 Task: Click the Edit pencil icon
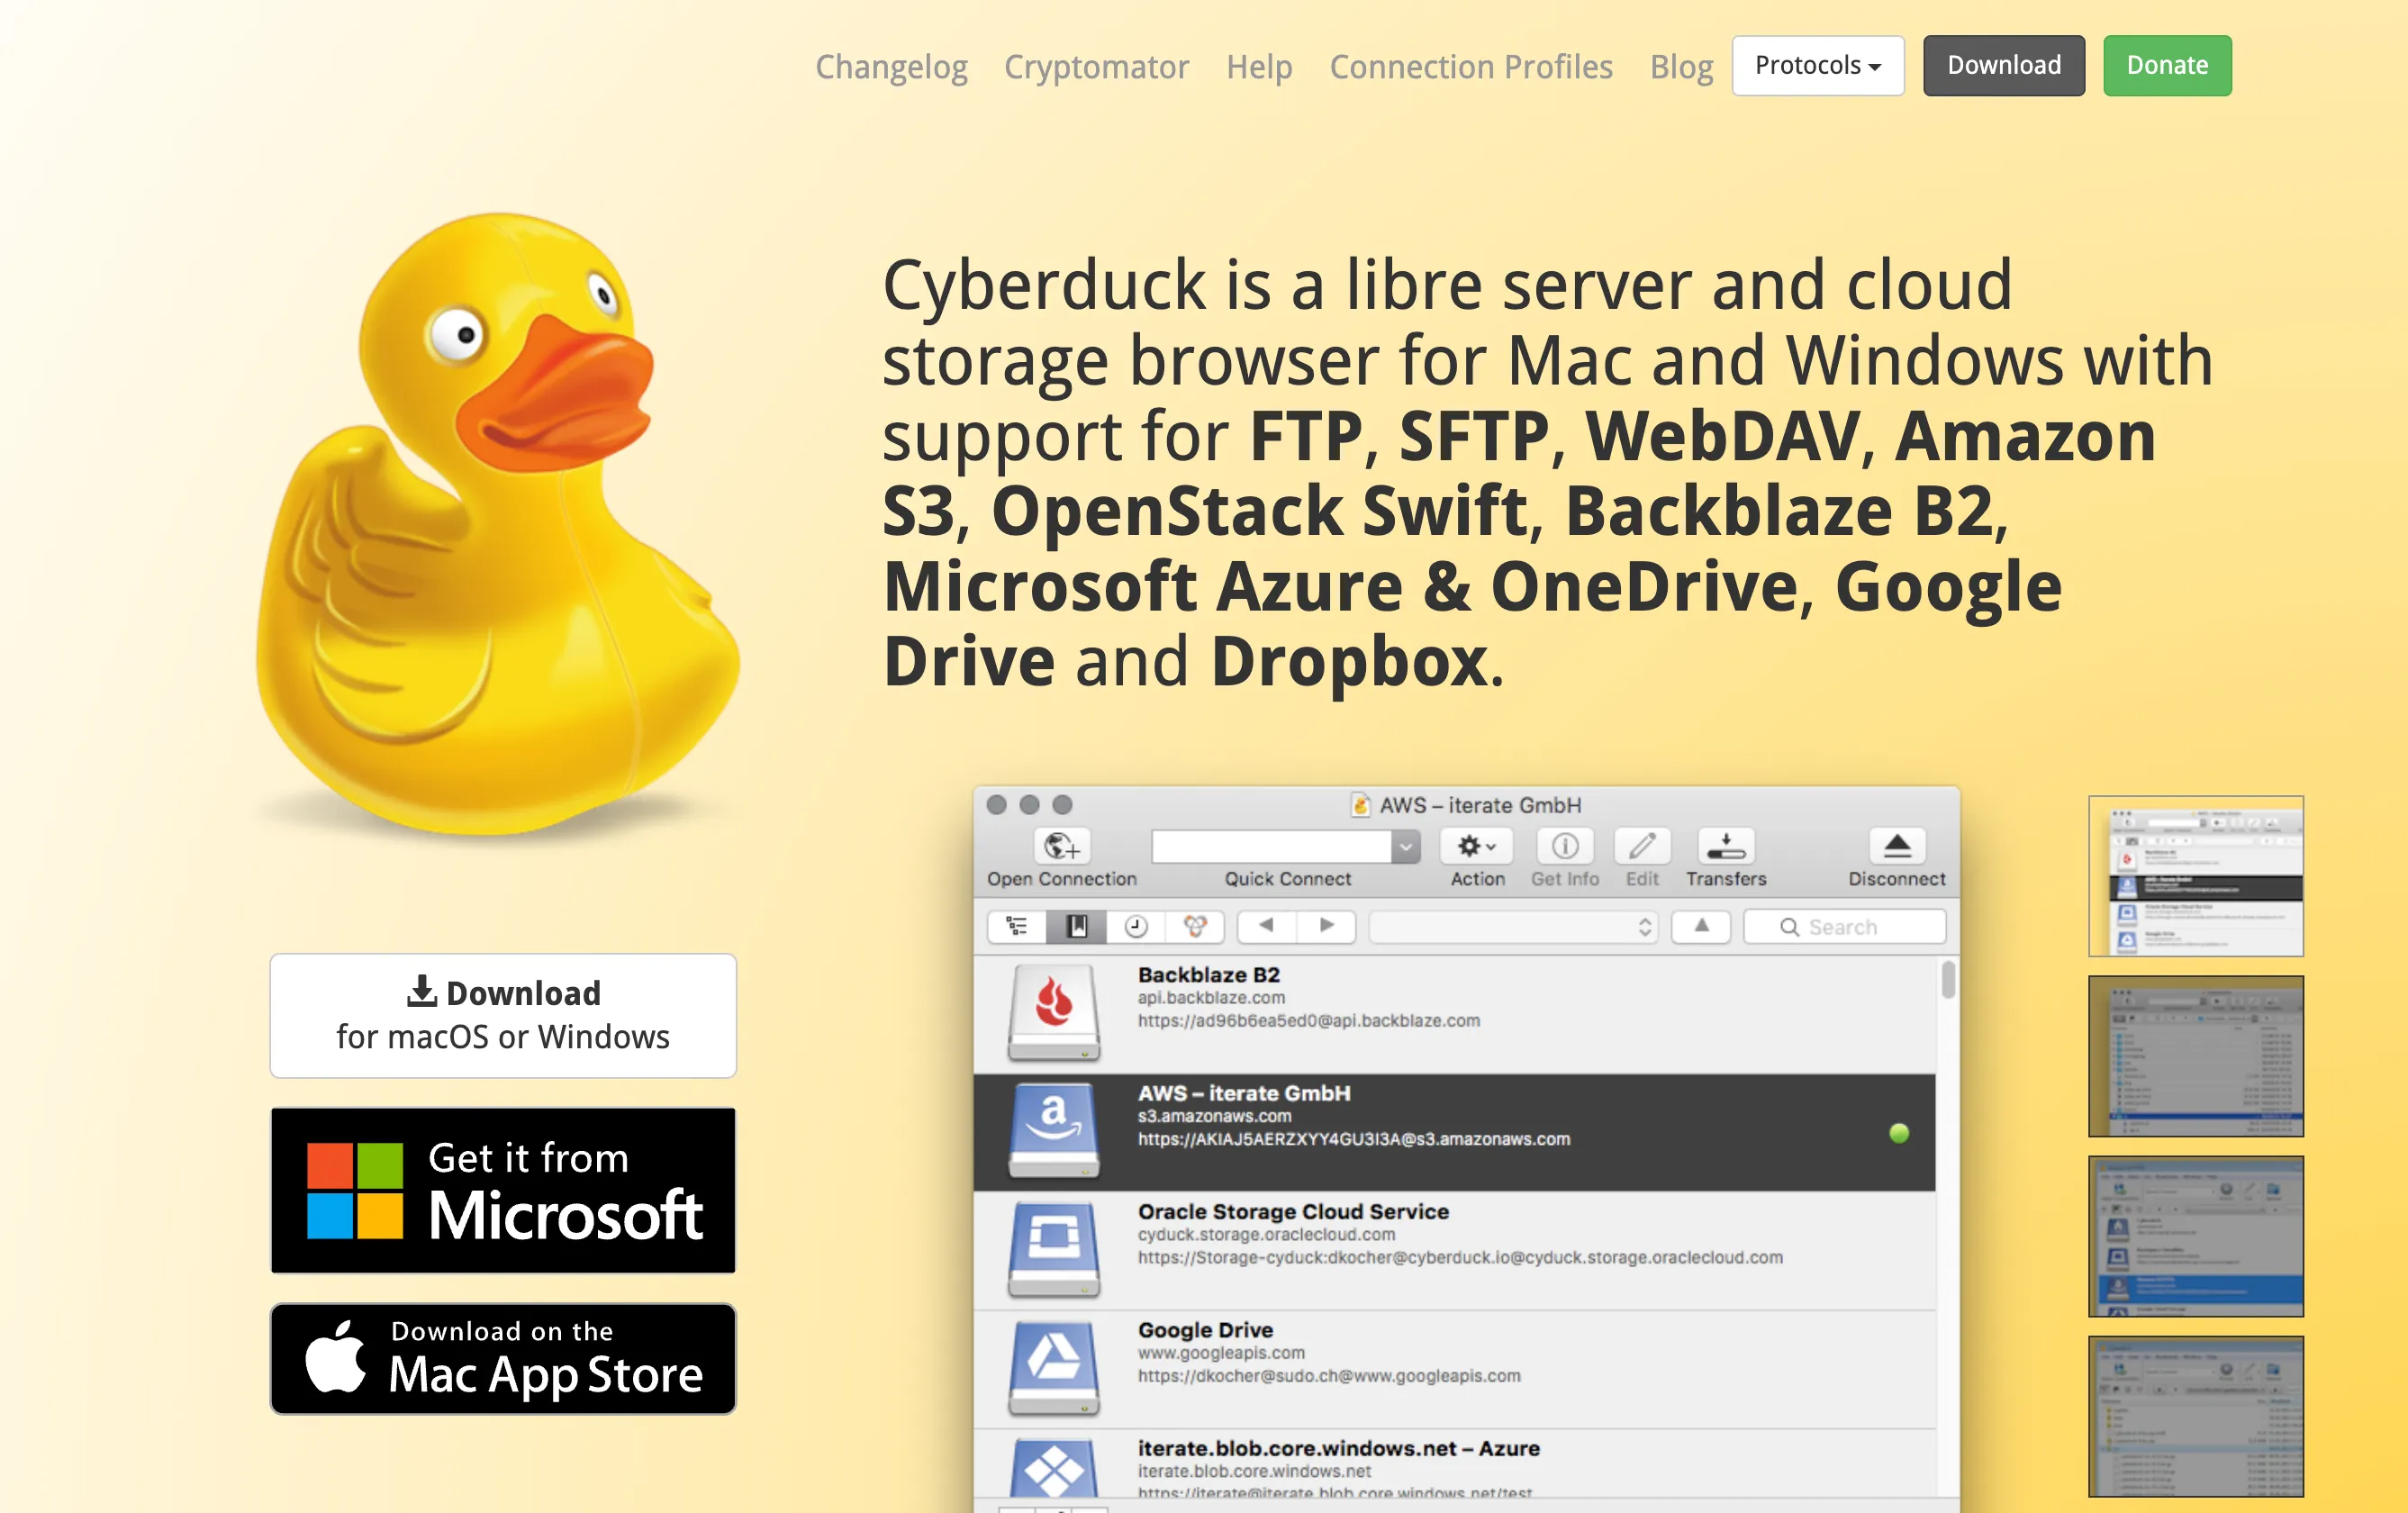pyautogui.click(x=1641, y=846)
